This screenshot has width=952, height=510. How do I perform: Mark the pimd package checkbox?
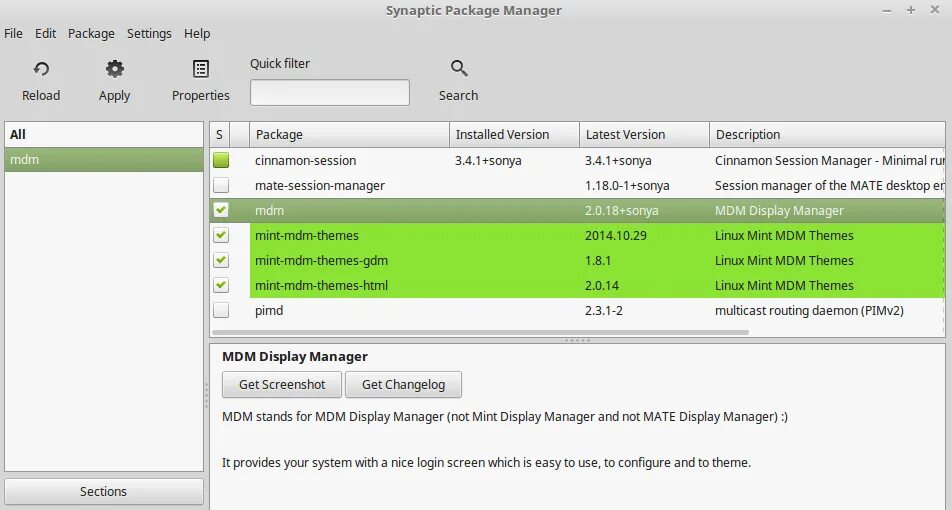[221, 310]
